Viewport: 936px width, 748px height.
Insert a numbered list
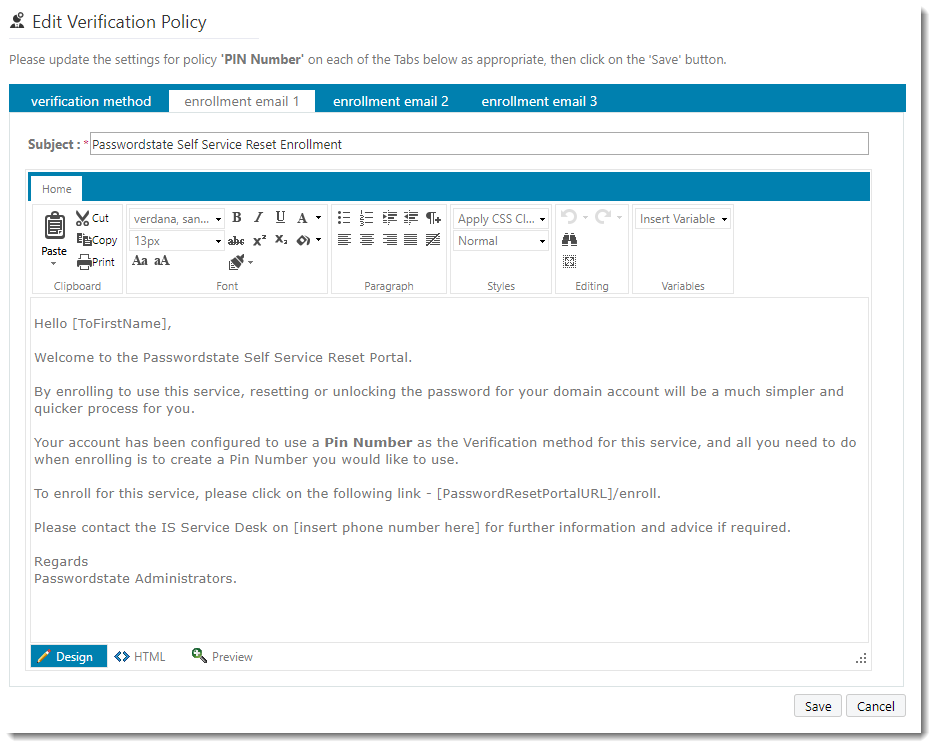366,218
